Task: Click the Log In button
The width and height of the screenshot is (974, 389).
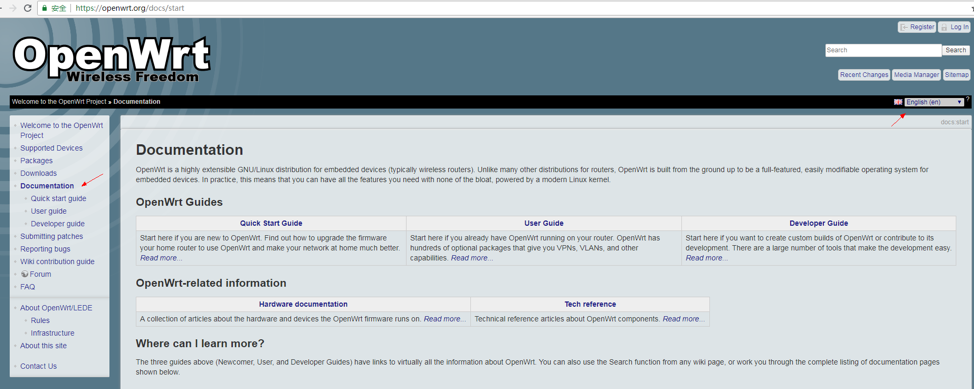Action: pos(954,27)
